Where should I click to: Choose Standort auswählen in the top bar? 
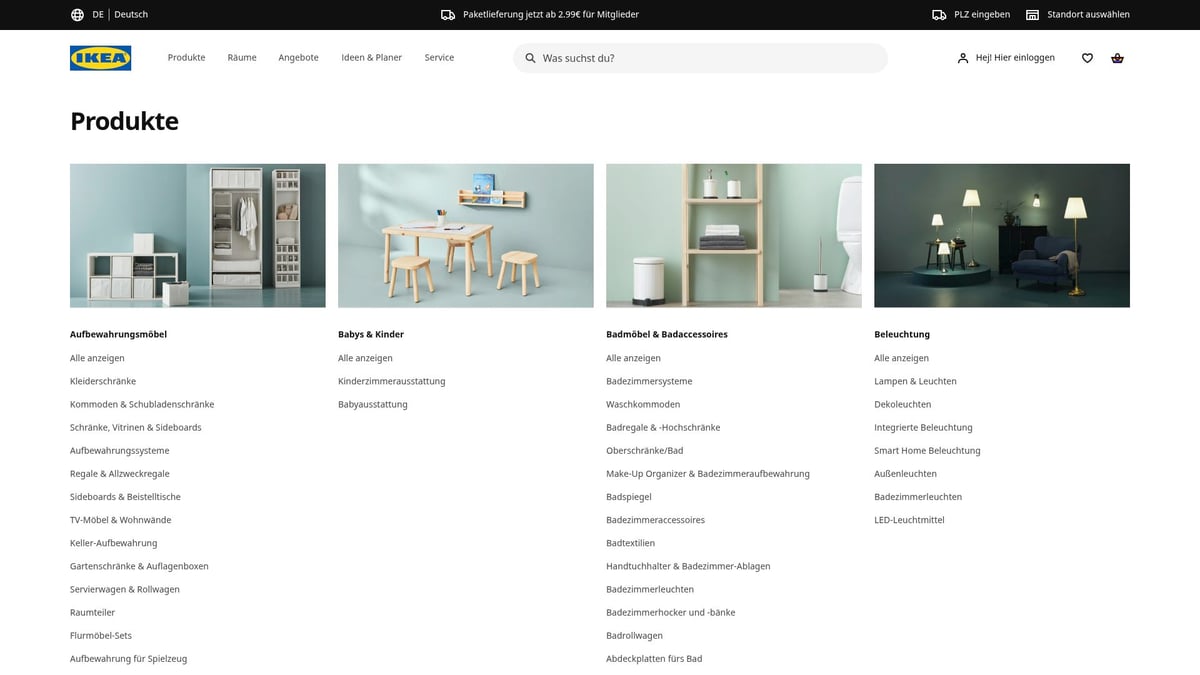coord(1087,14)
